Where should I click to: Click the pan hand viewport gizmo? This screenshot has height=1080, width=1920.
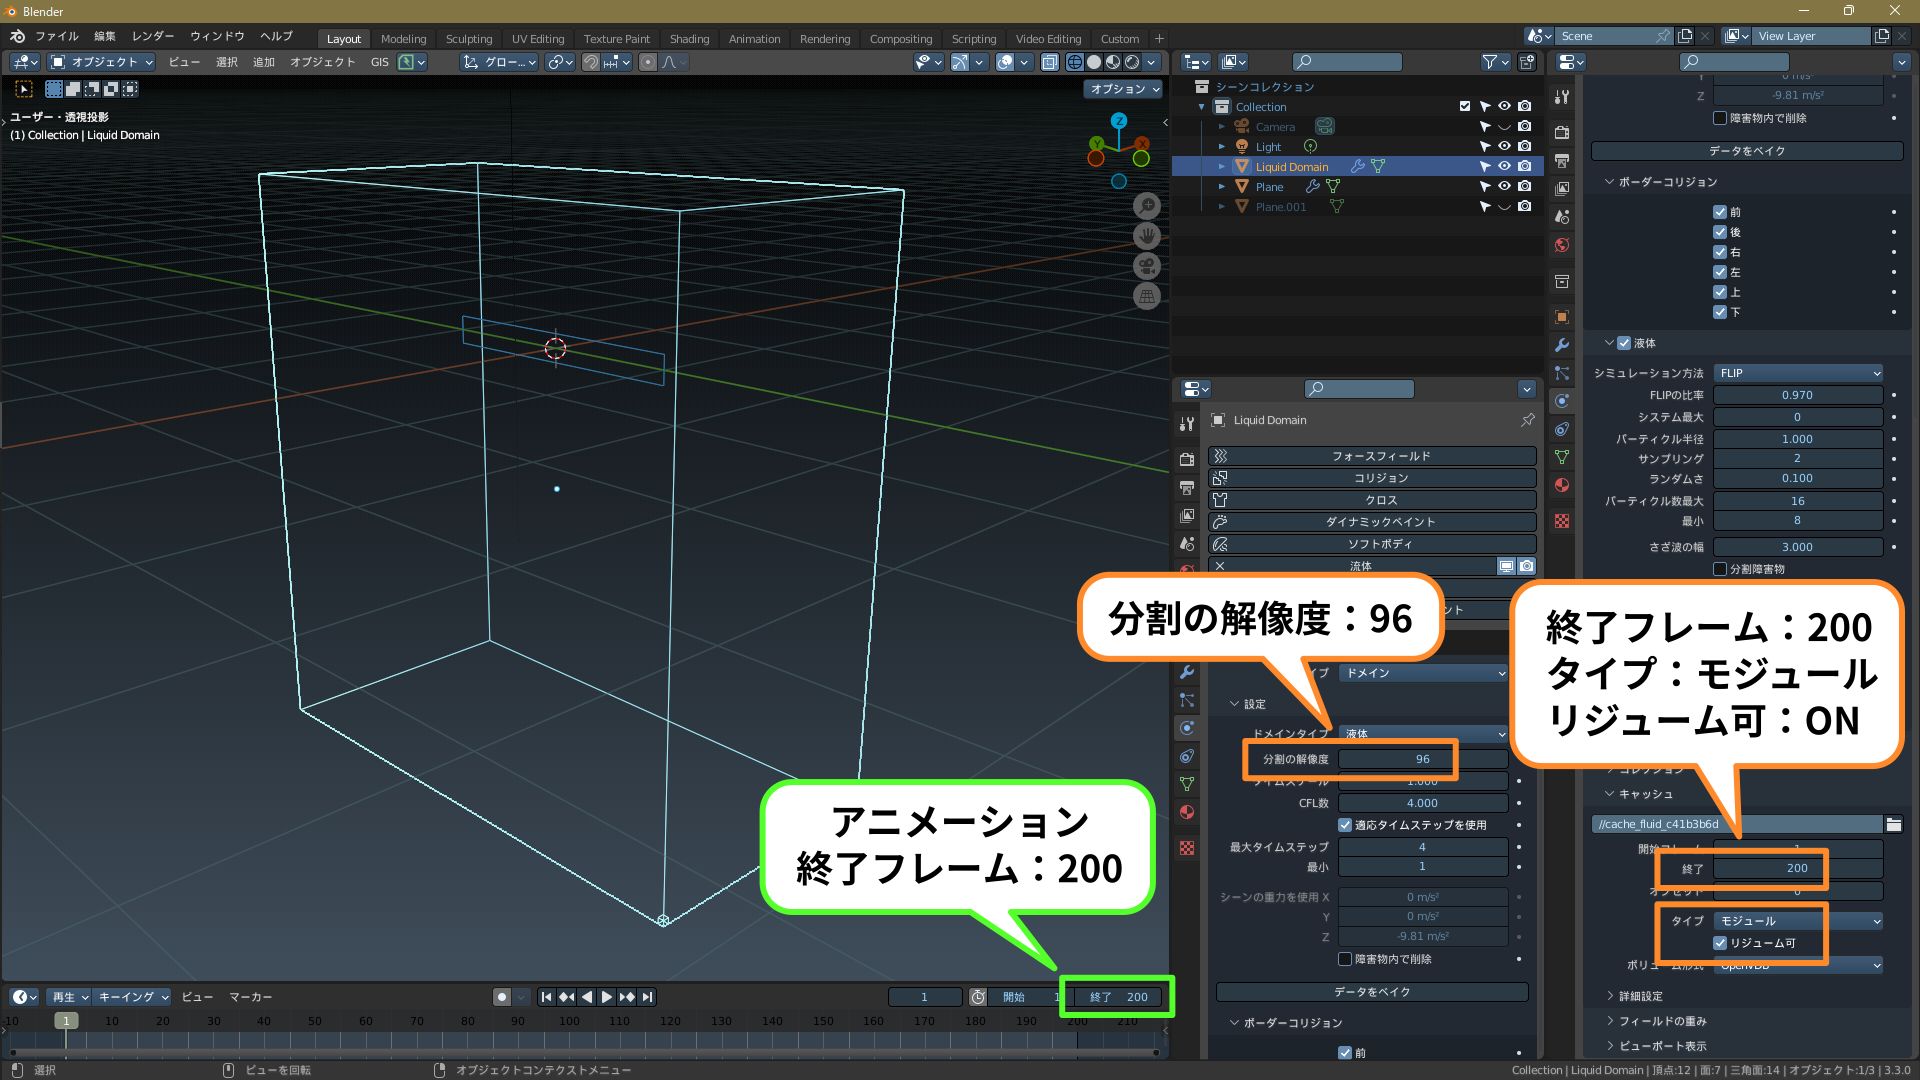pos(1147,236)
